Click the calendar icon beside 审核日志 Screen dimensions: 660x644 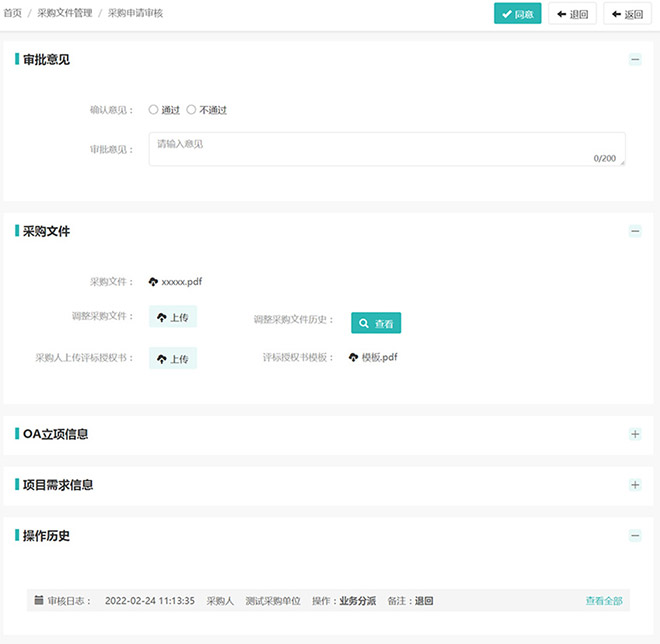click(39, 601)
